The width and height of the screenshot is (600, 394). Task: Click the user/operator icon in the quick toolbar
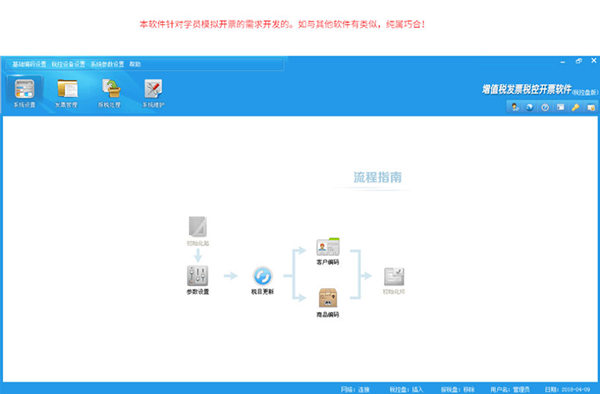coord(515,107)
